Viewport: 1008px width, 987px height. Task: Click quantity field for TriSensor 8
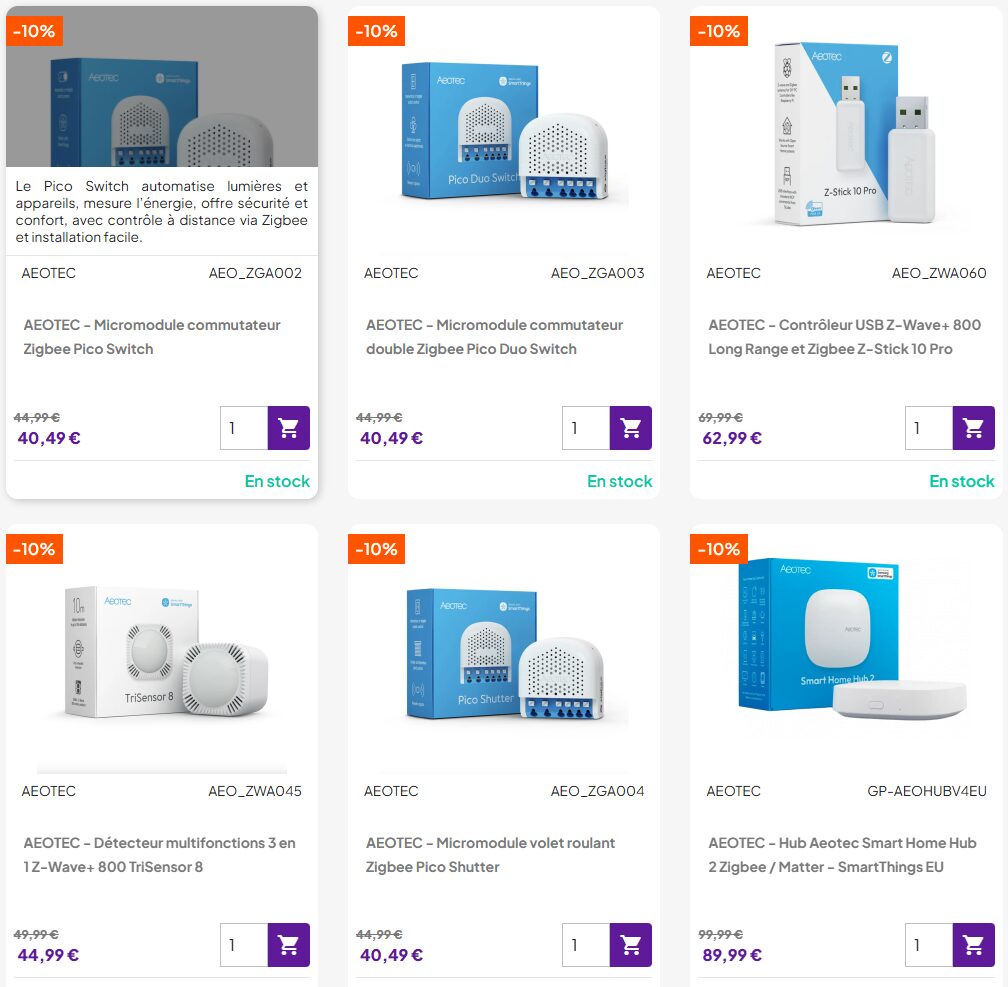pos(244,945)
